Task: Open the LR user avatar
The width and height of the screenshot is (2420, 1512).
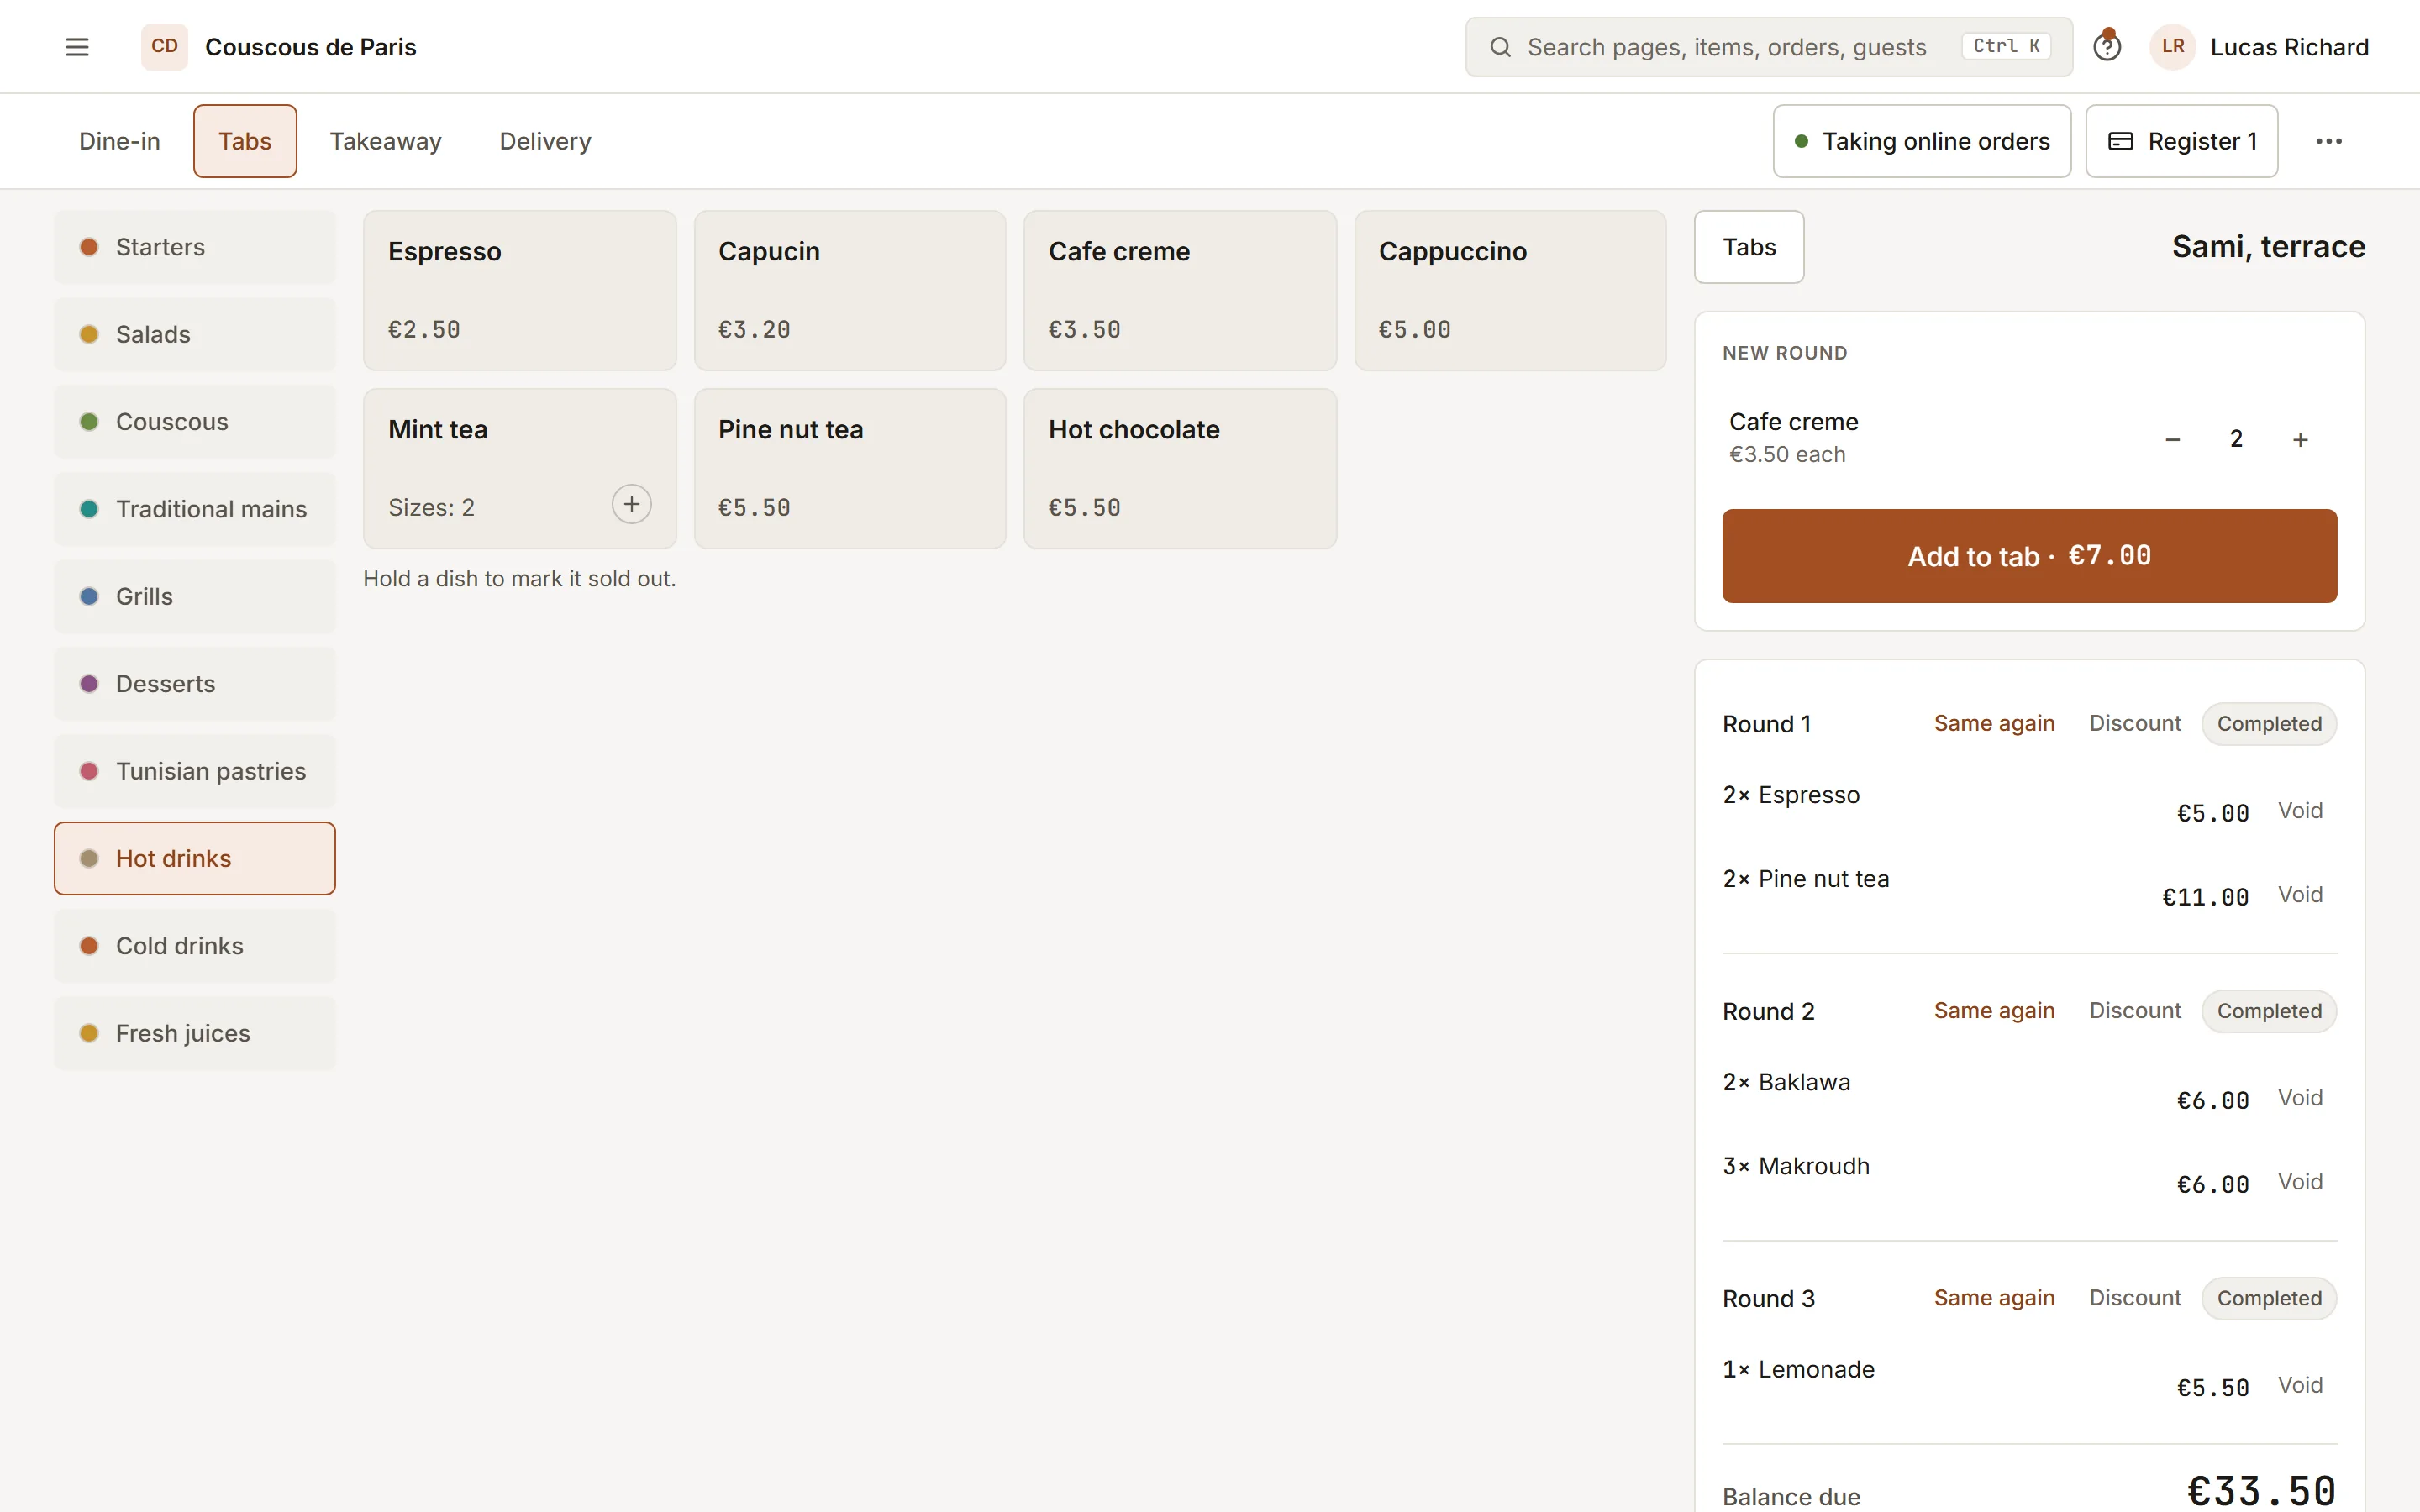Action: click(2172, 47)
